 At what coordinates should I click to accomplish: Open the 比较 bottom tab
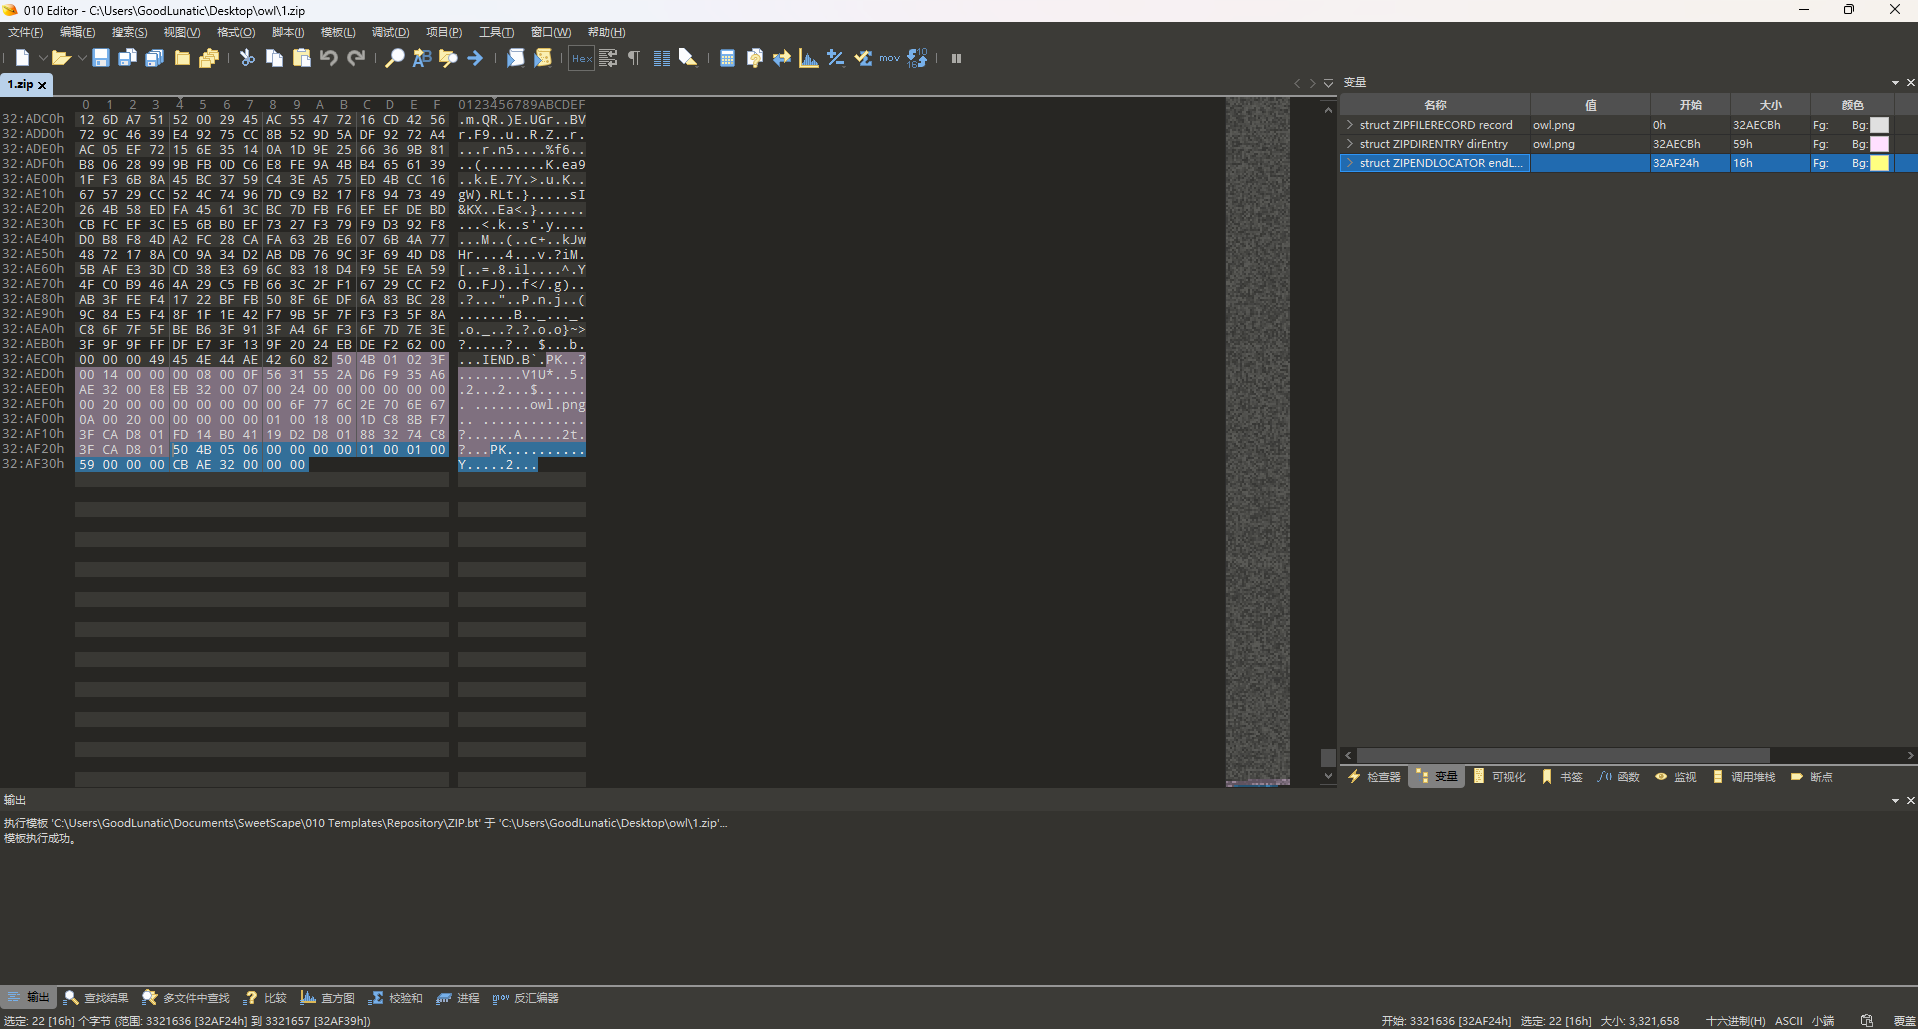(x=265, y=998)
